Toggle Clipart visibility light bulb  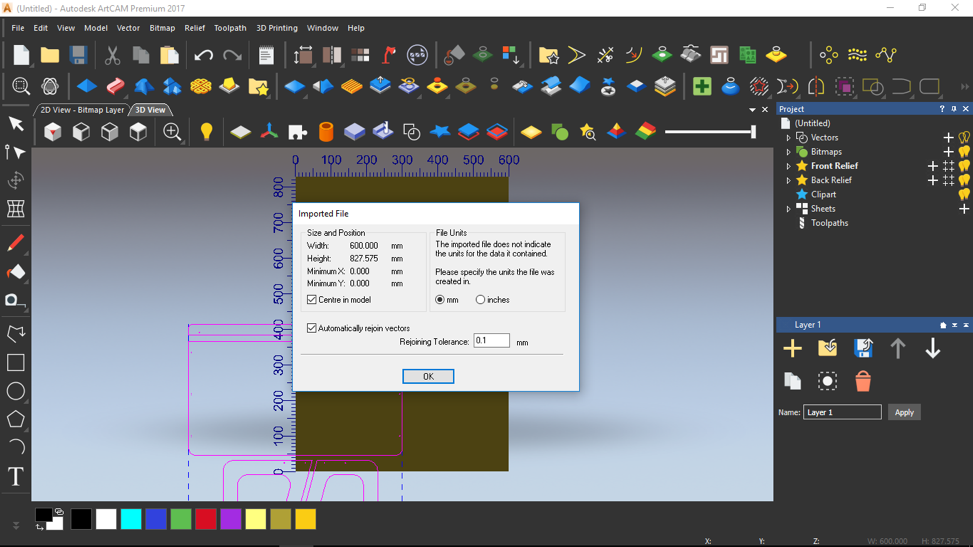click(964, 194)
